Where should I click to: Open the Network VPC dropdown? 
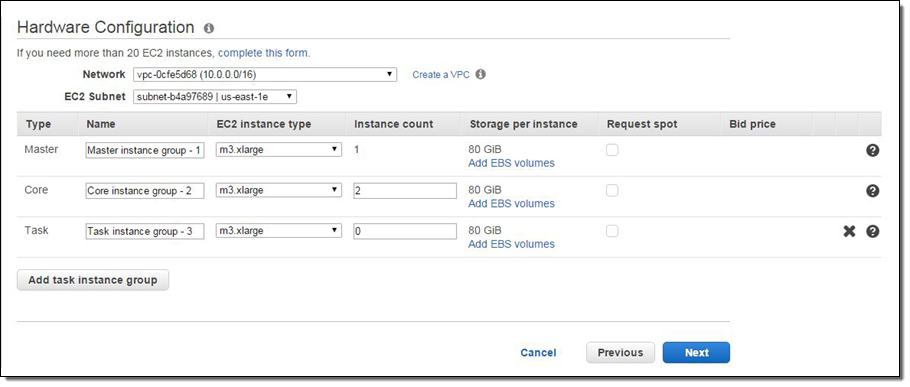(265, 75)
